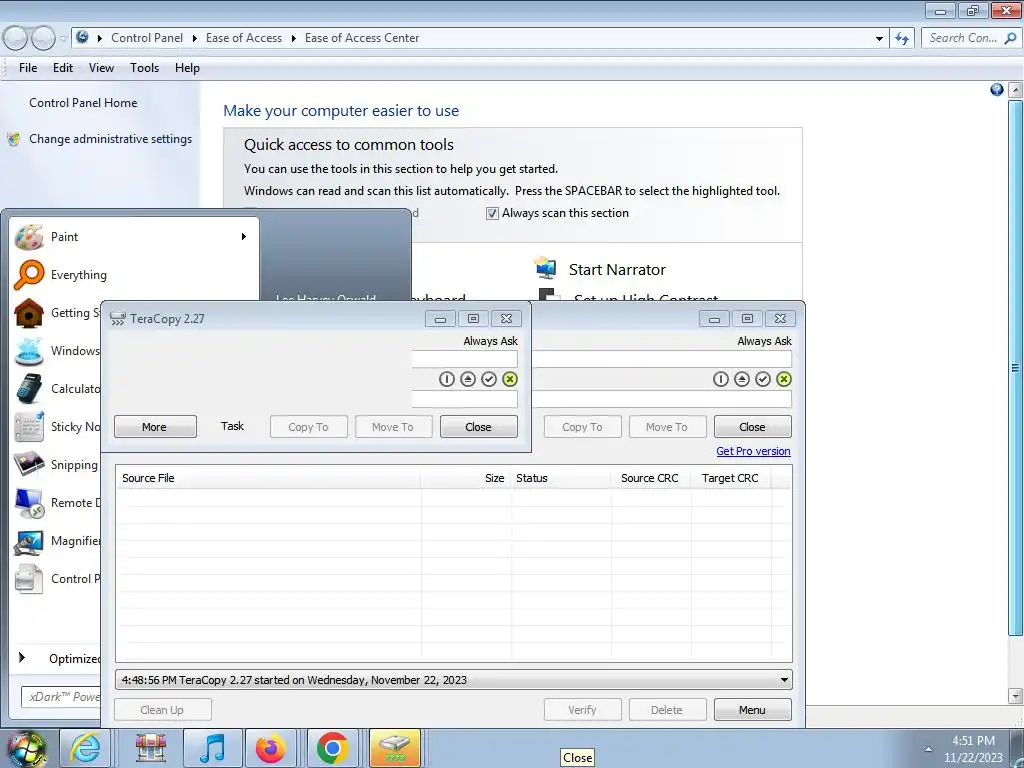Click the Clean Up button
The image size is (1024, 768).
[x=163, y=709]
